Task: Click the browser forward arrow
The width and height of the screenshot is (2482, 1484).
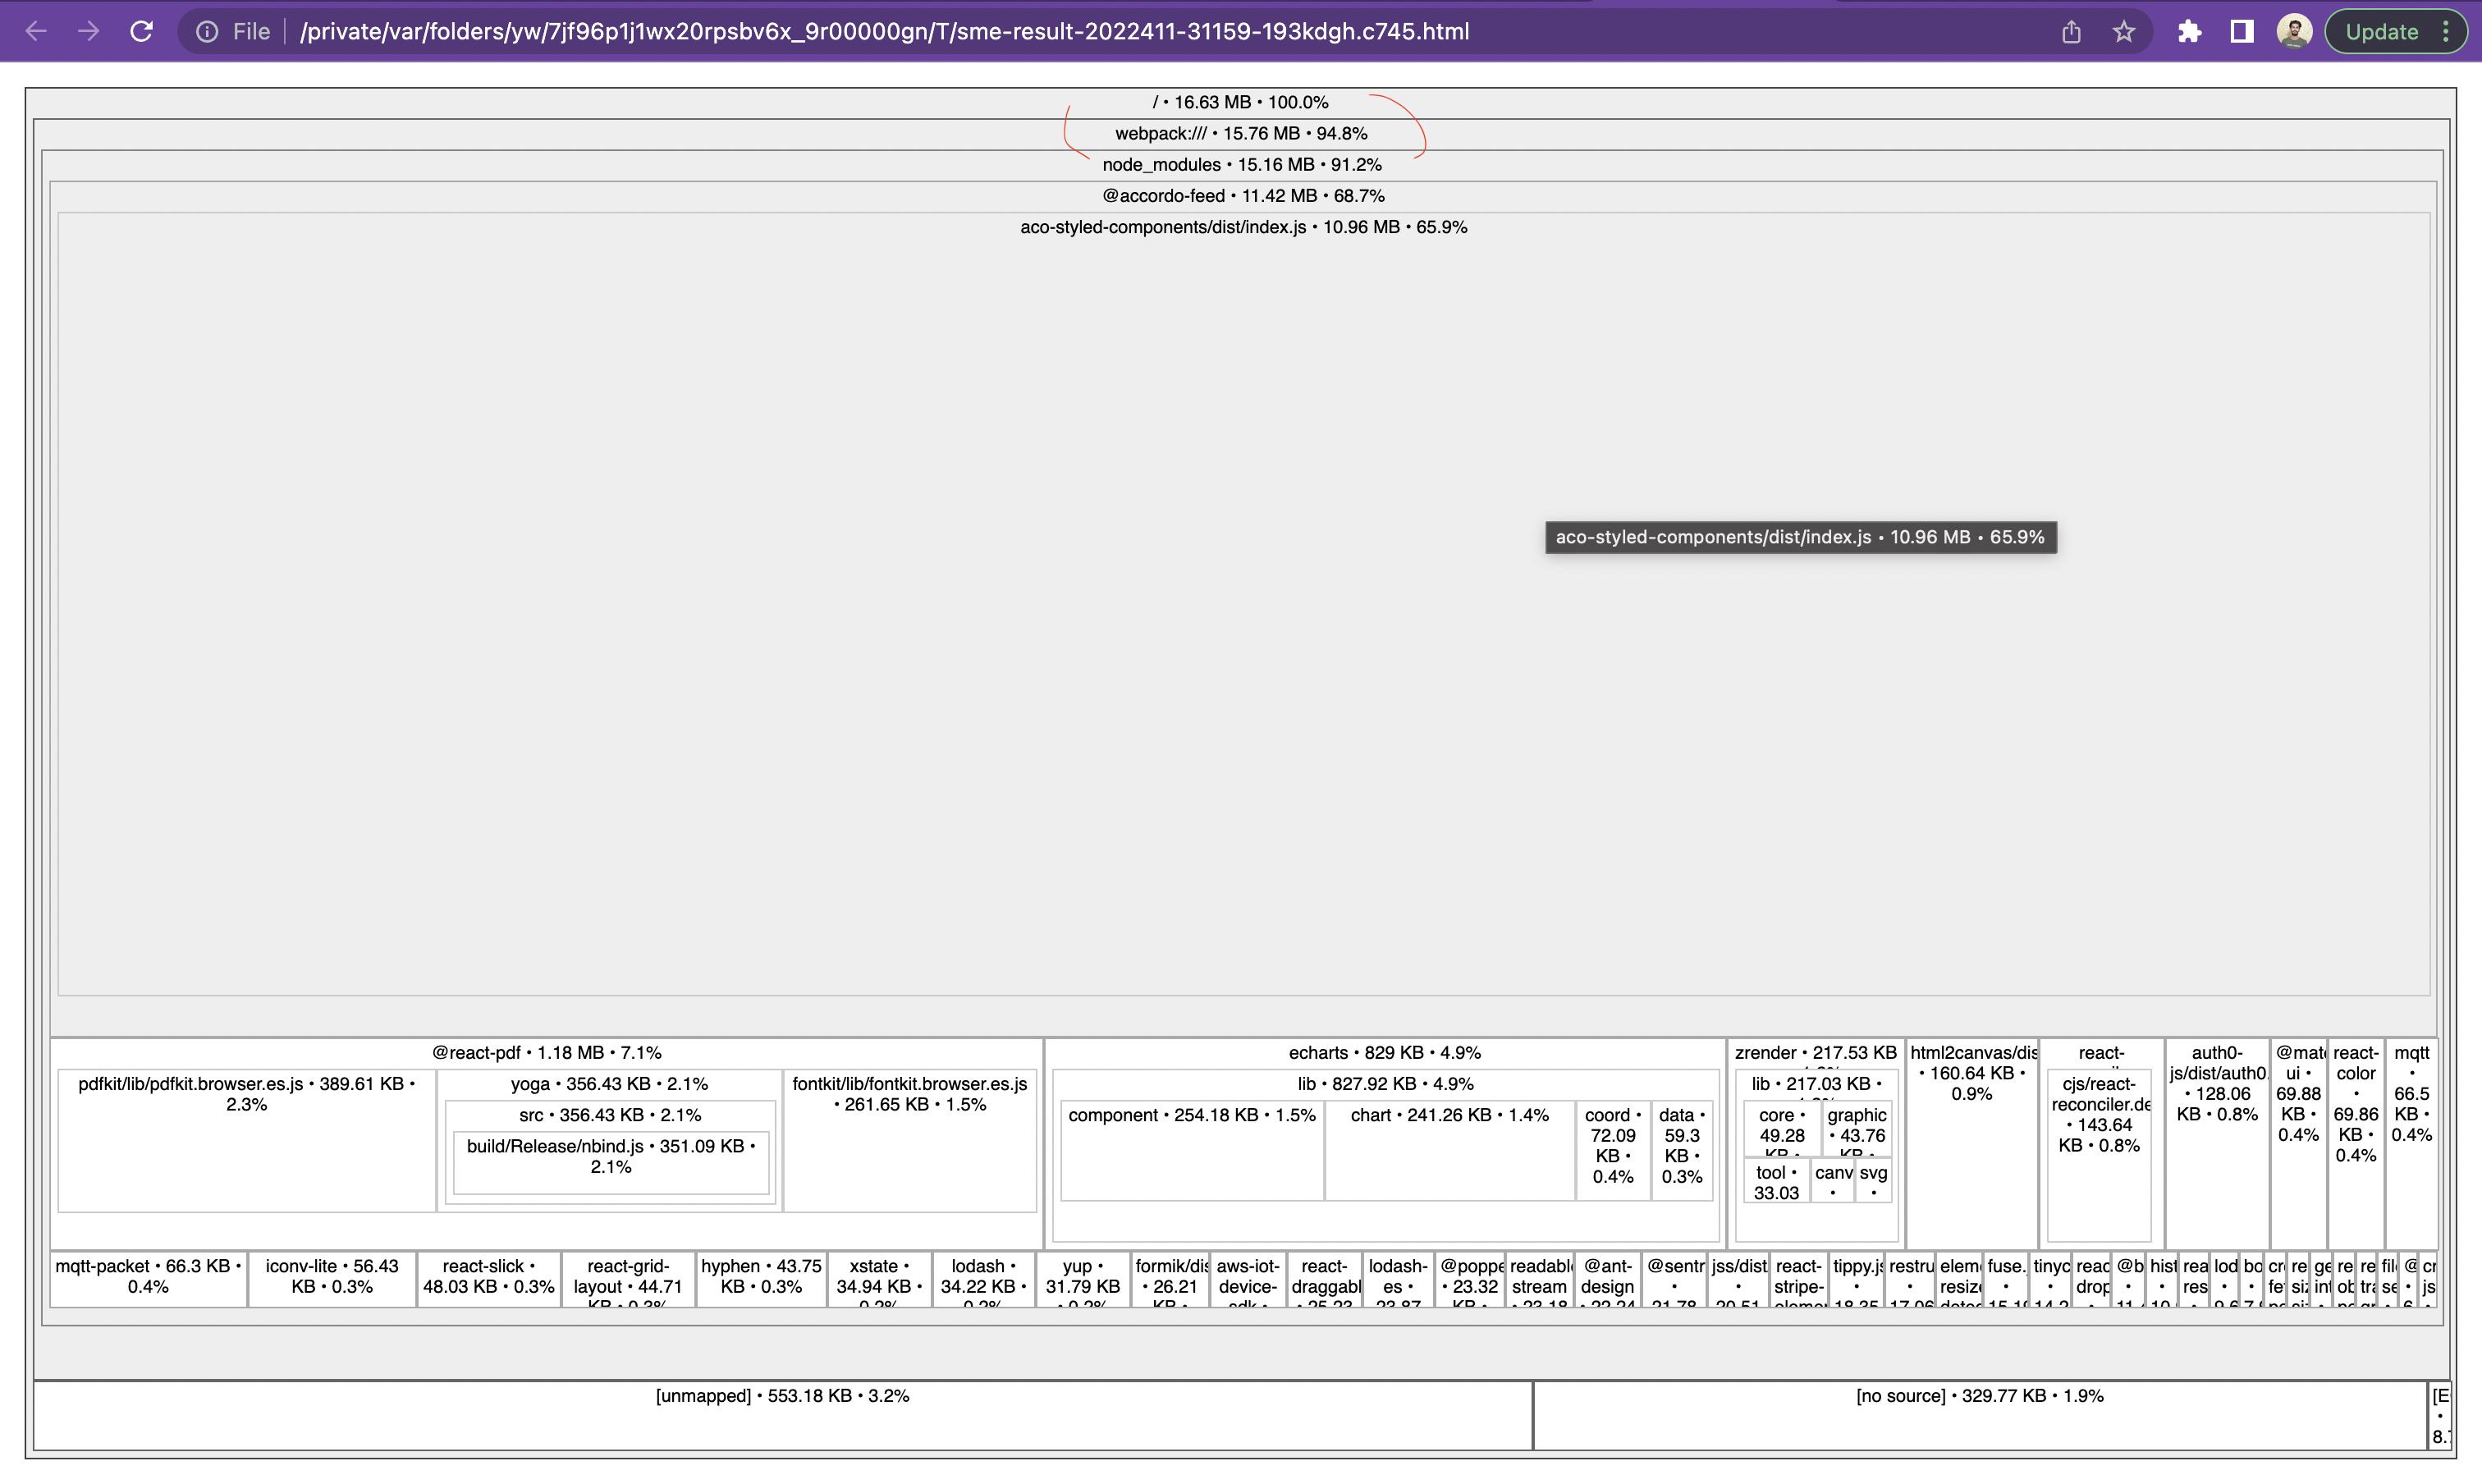Action: coord(89,31)
